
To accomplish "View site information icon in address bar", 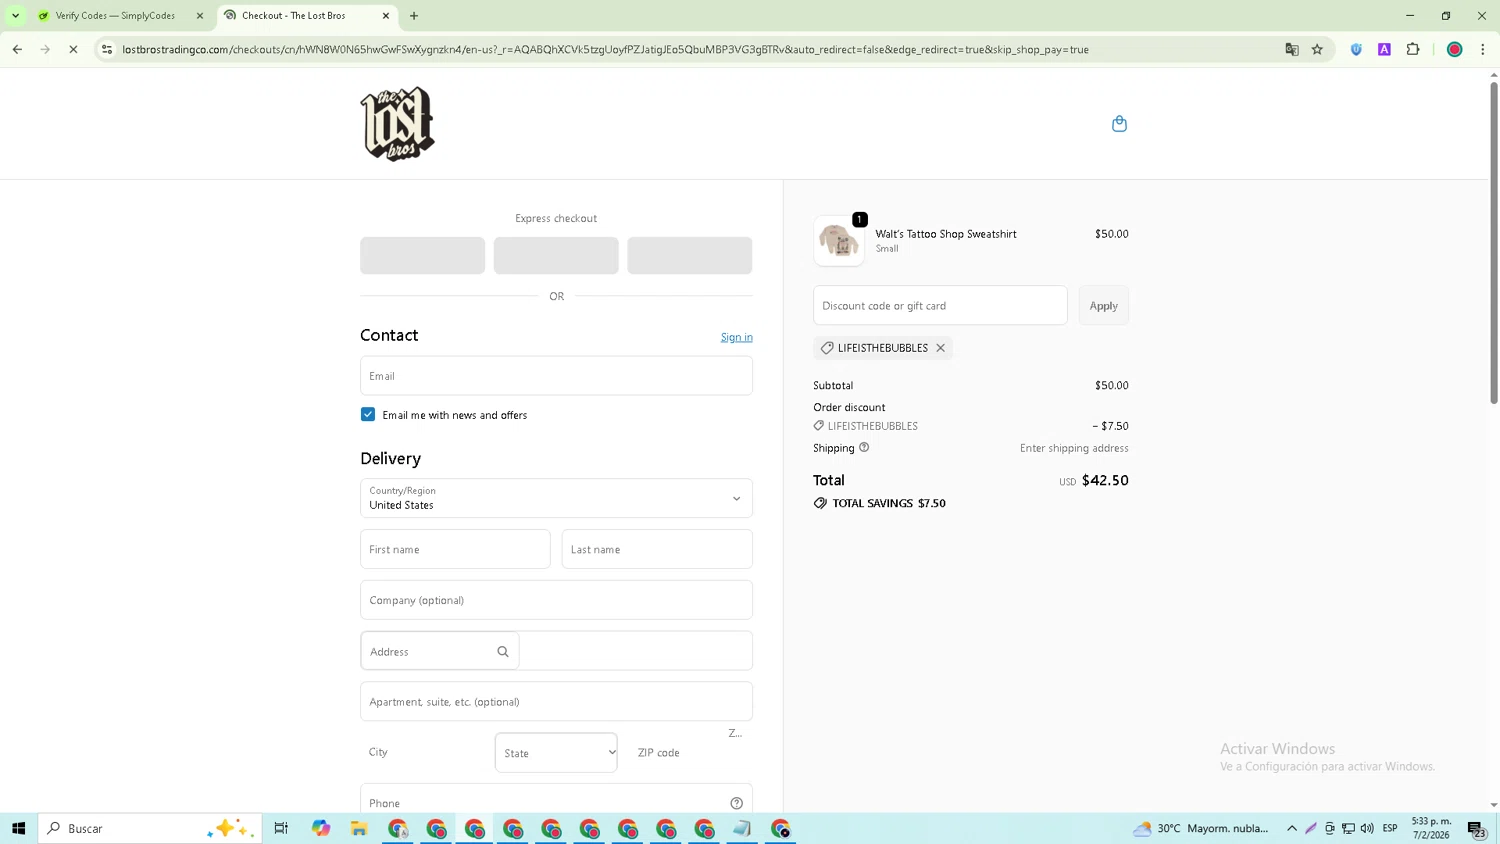I will [x=107, y=49].
